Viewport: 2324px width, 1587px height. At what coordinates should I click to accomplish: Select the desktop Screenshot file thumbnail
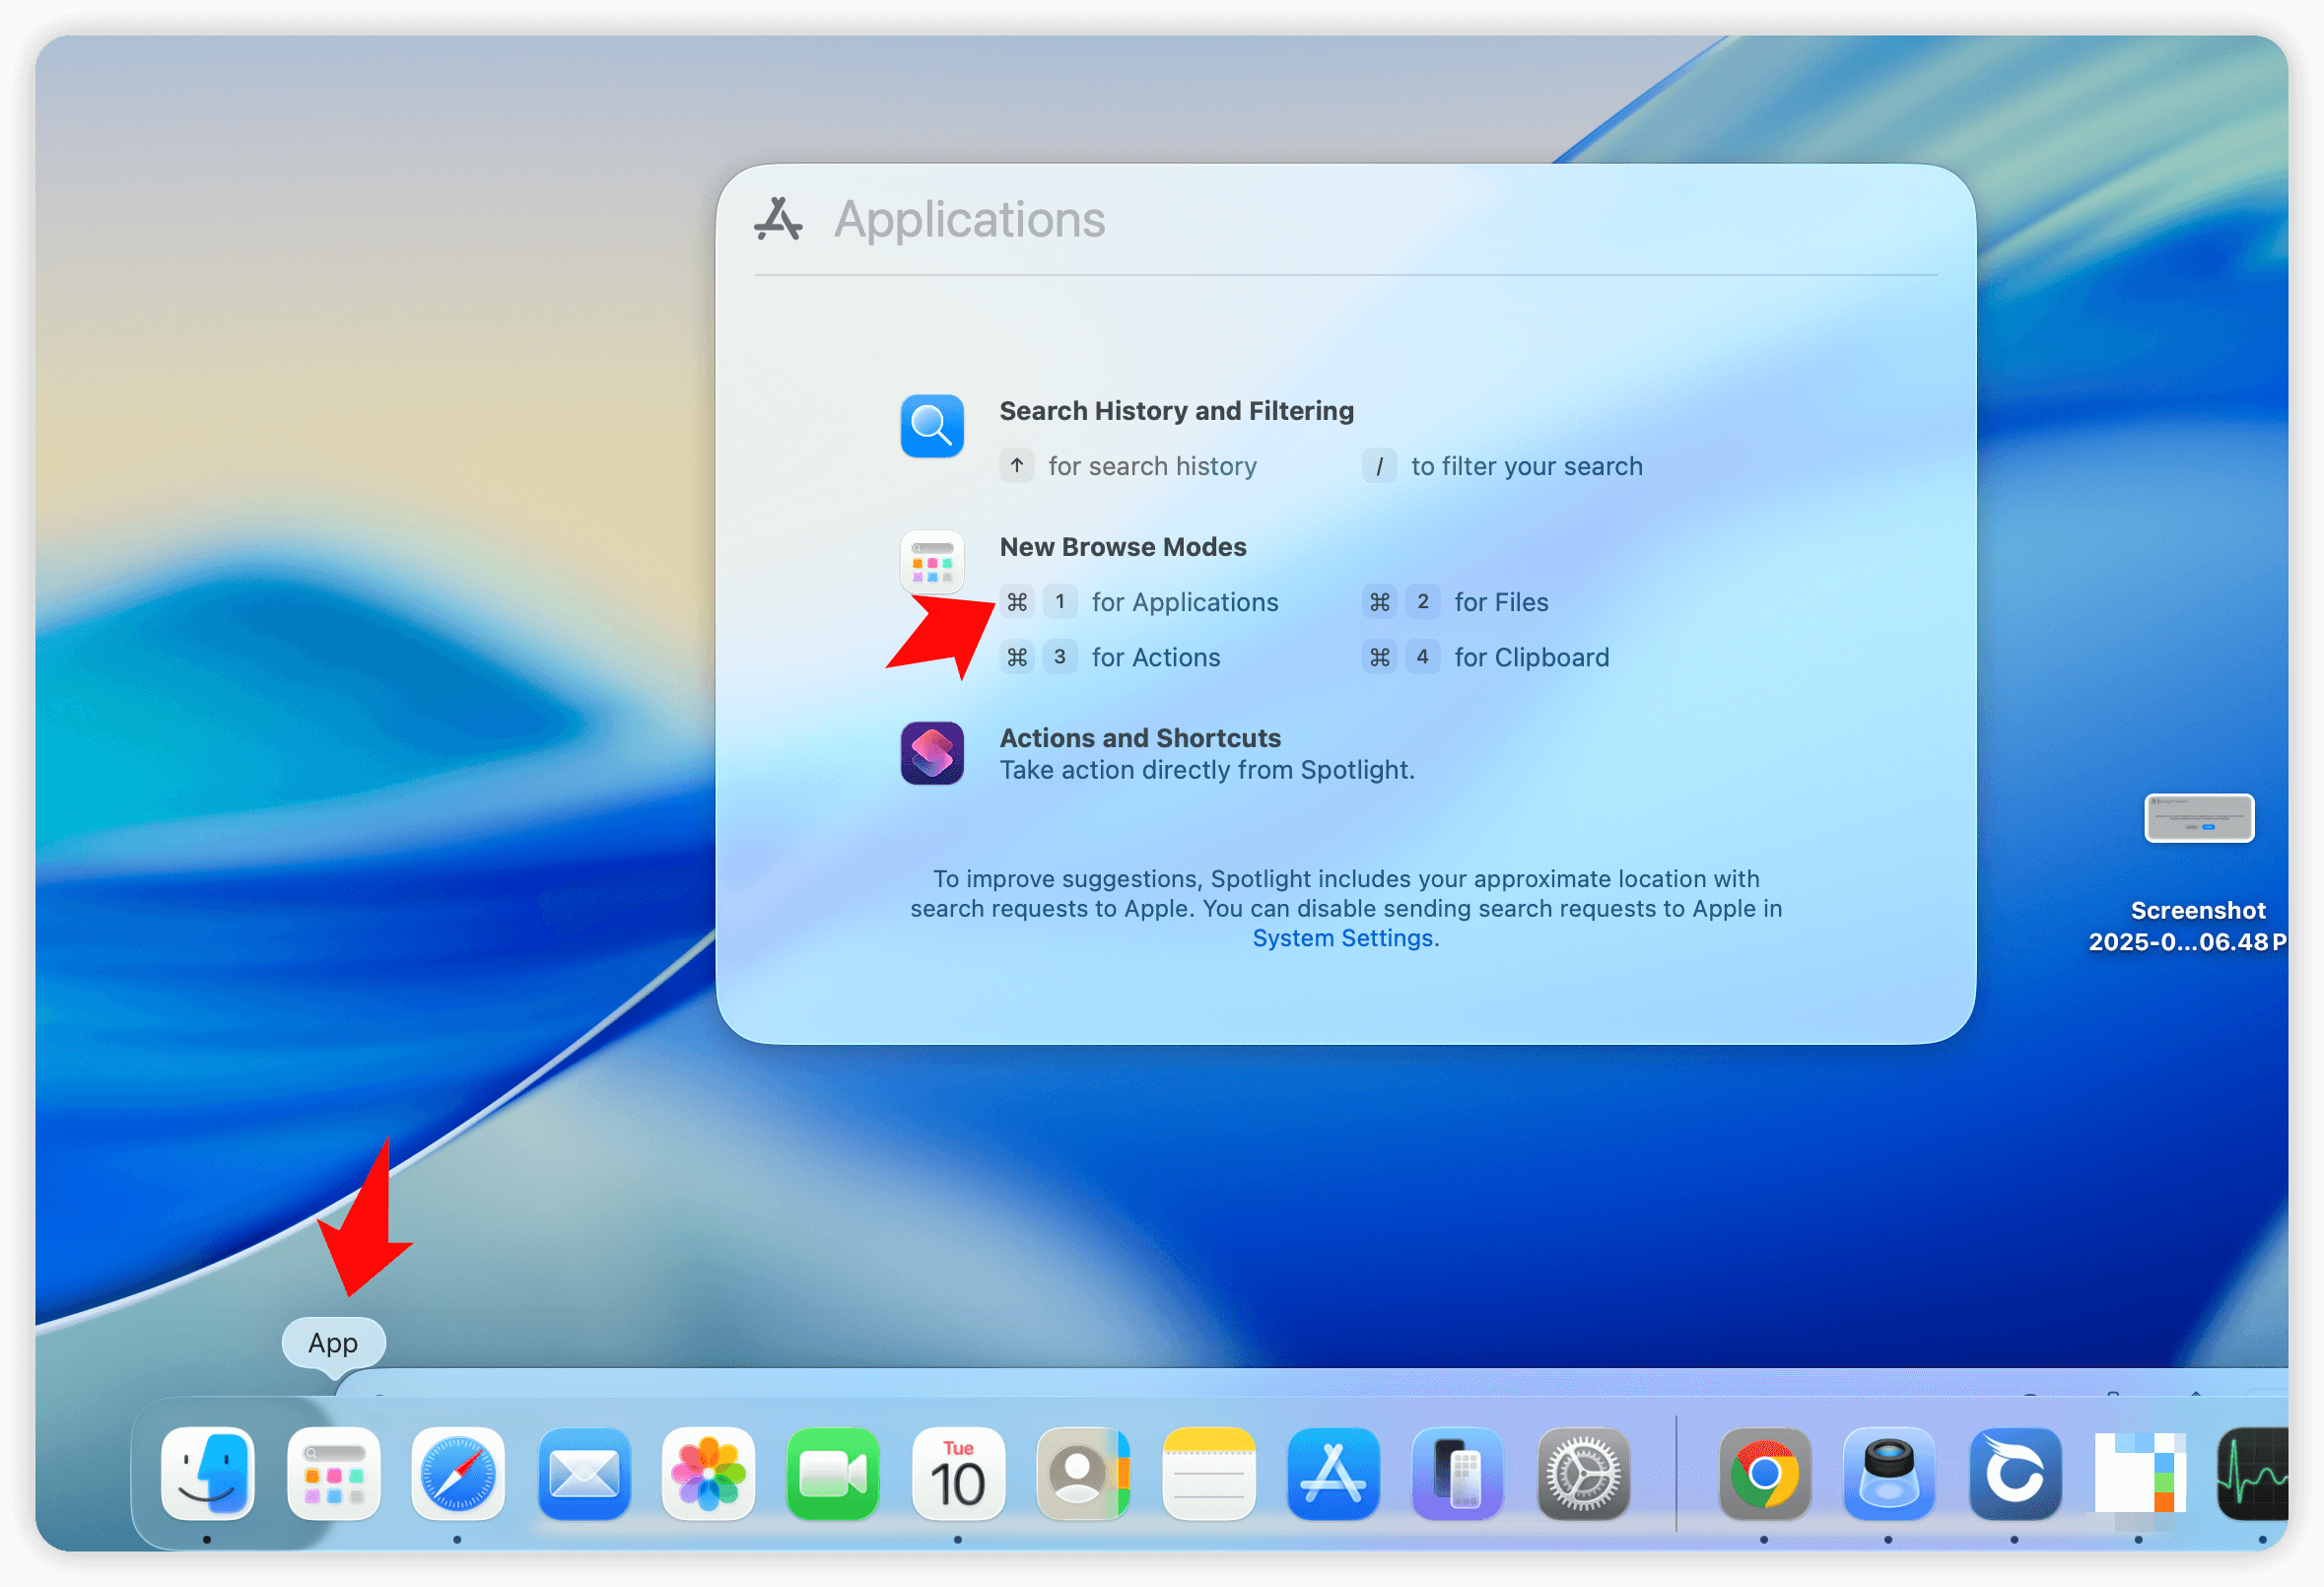(2199, 819)
